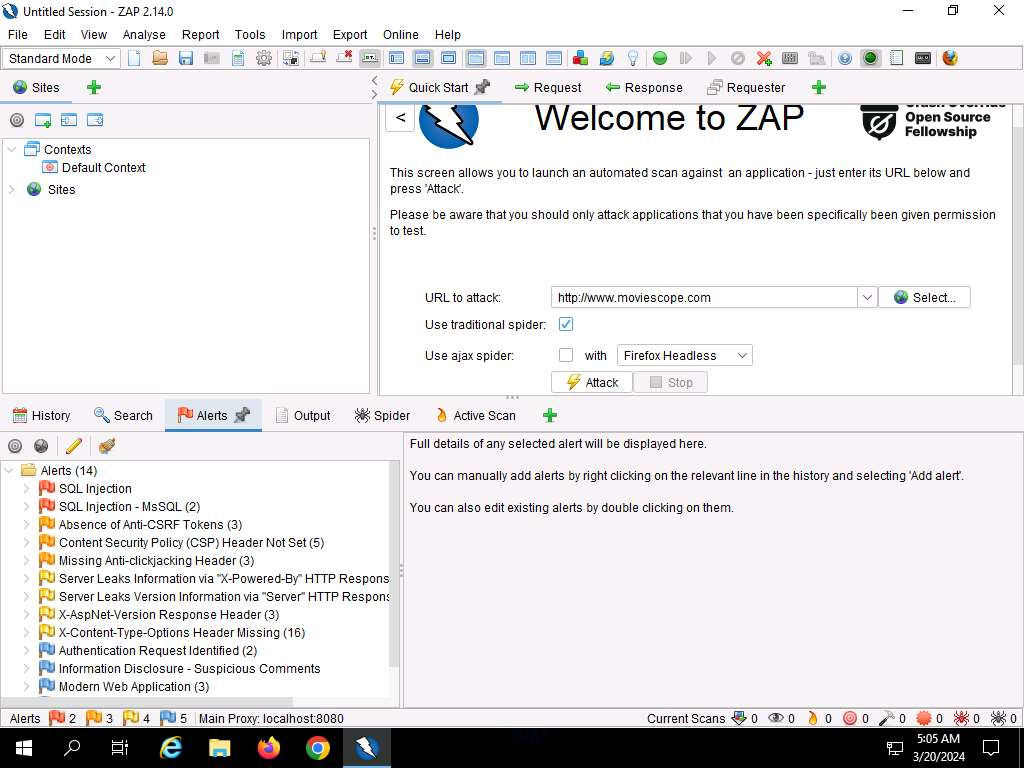
Task: Click the Select... button beside URL field
Action: [924, 297]
